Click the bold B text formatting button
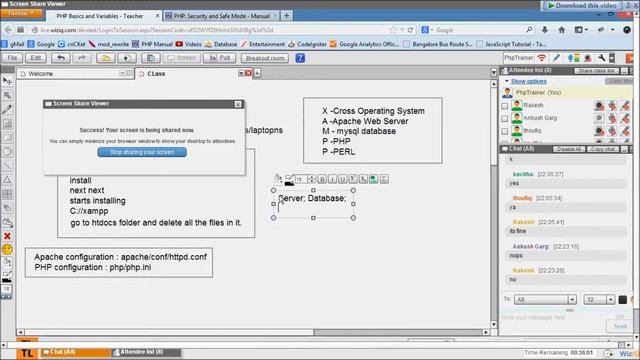 (322, 179)
